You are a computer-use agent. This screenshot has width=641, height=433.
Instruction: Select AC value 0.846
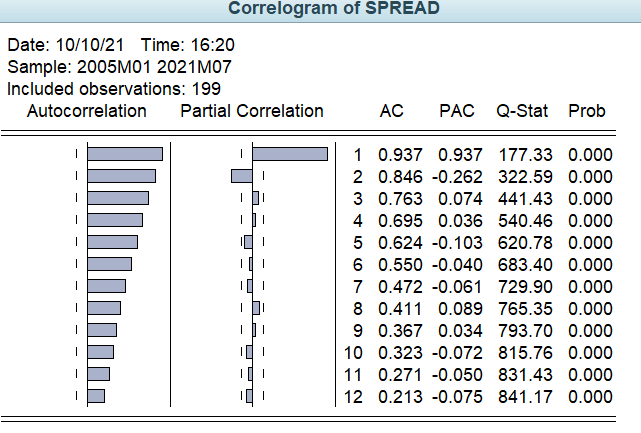click(400, 177)
